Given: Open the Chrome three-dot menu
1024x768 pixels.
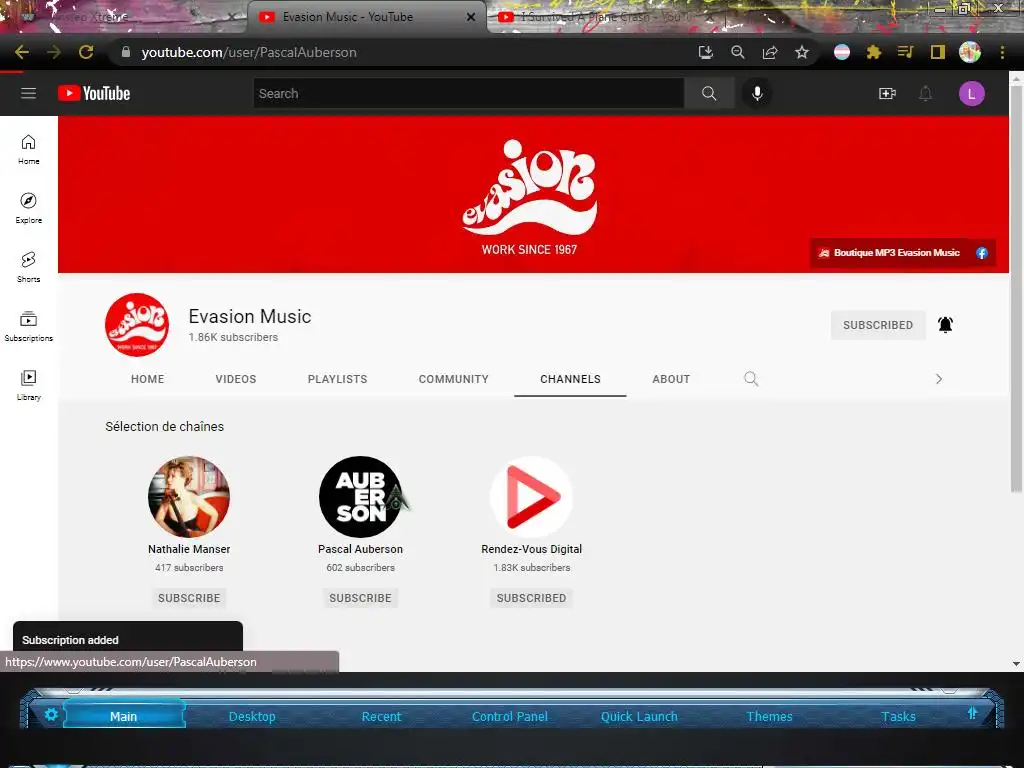Looking at the screenshot, I should [x=1002, y=52].
